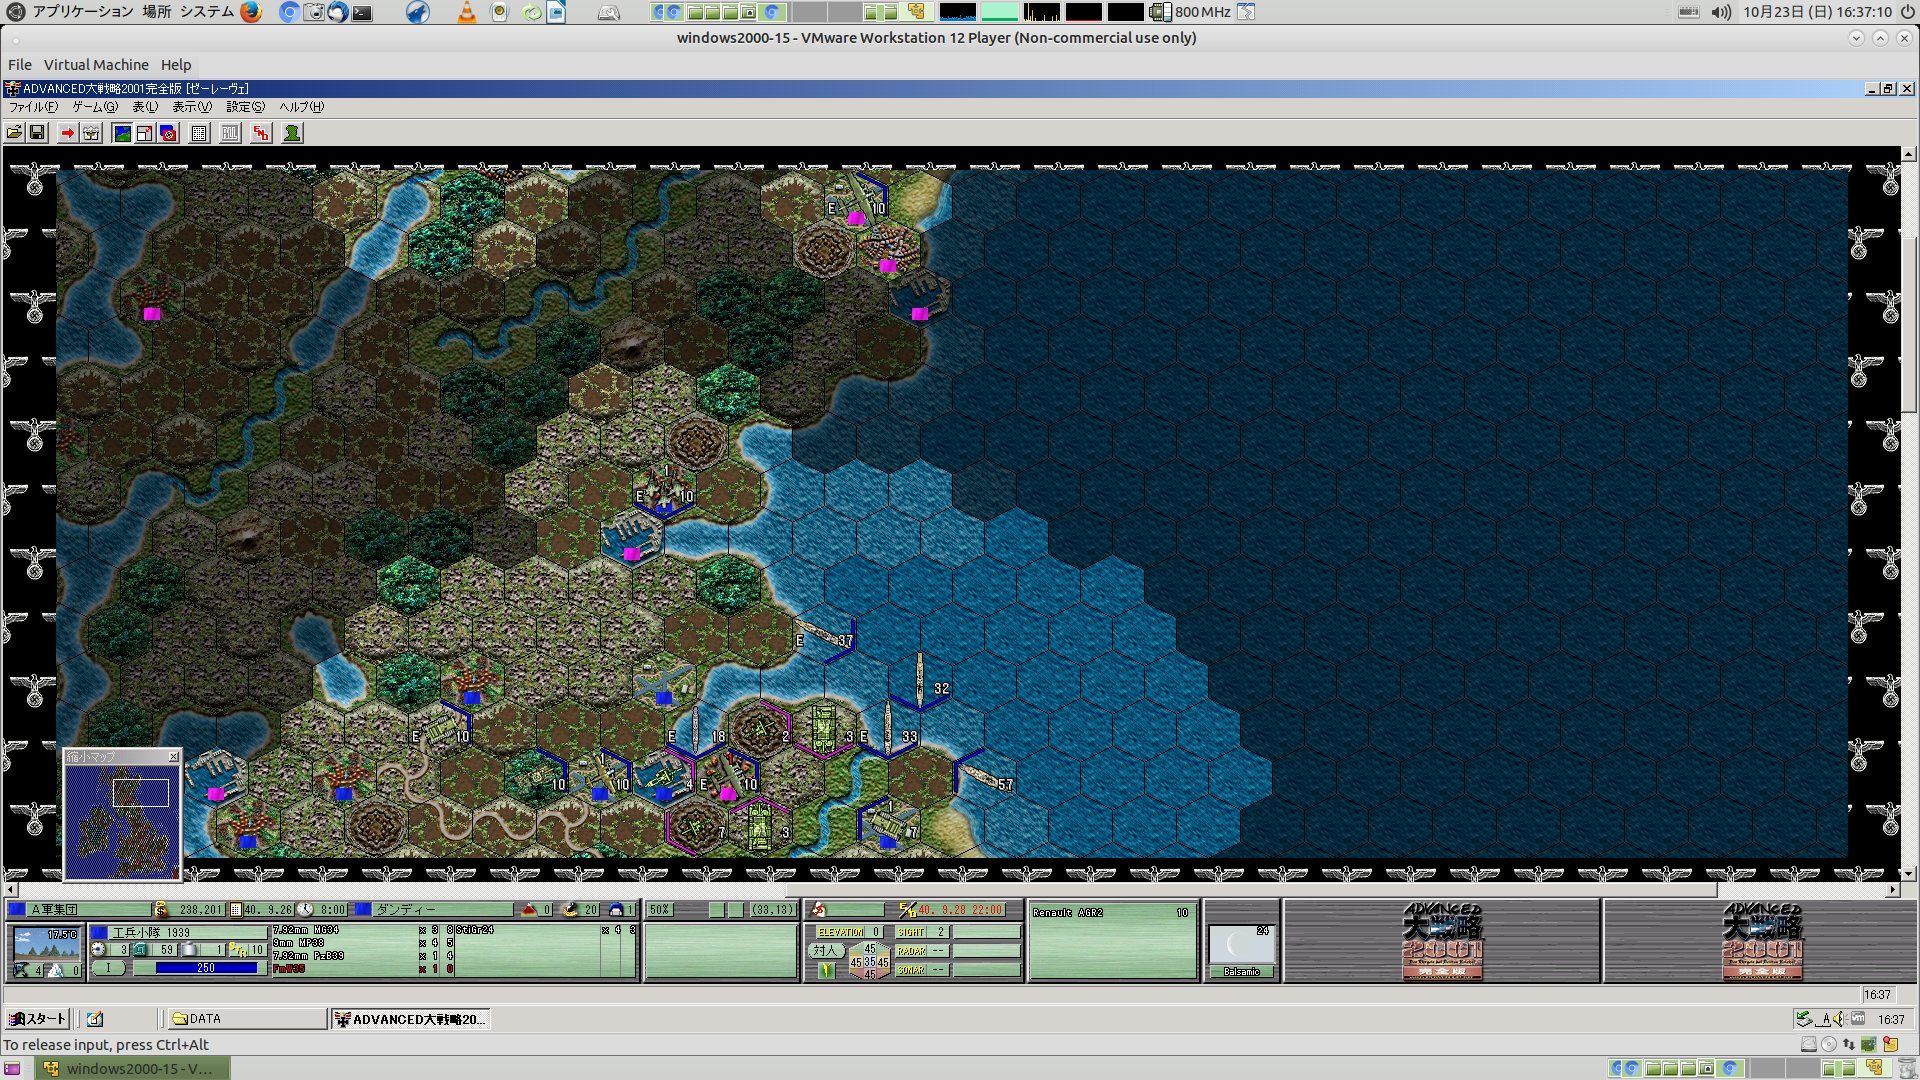Close the minimap panel
This screenshot has height=1080, width=1920.
[173, 757]
